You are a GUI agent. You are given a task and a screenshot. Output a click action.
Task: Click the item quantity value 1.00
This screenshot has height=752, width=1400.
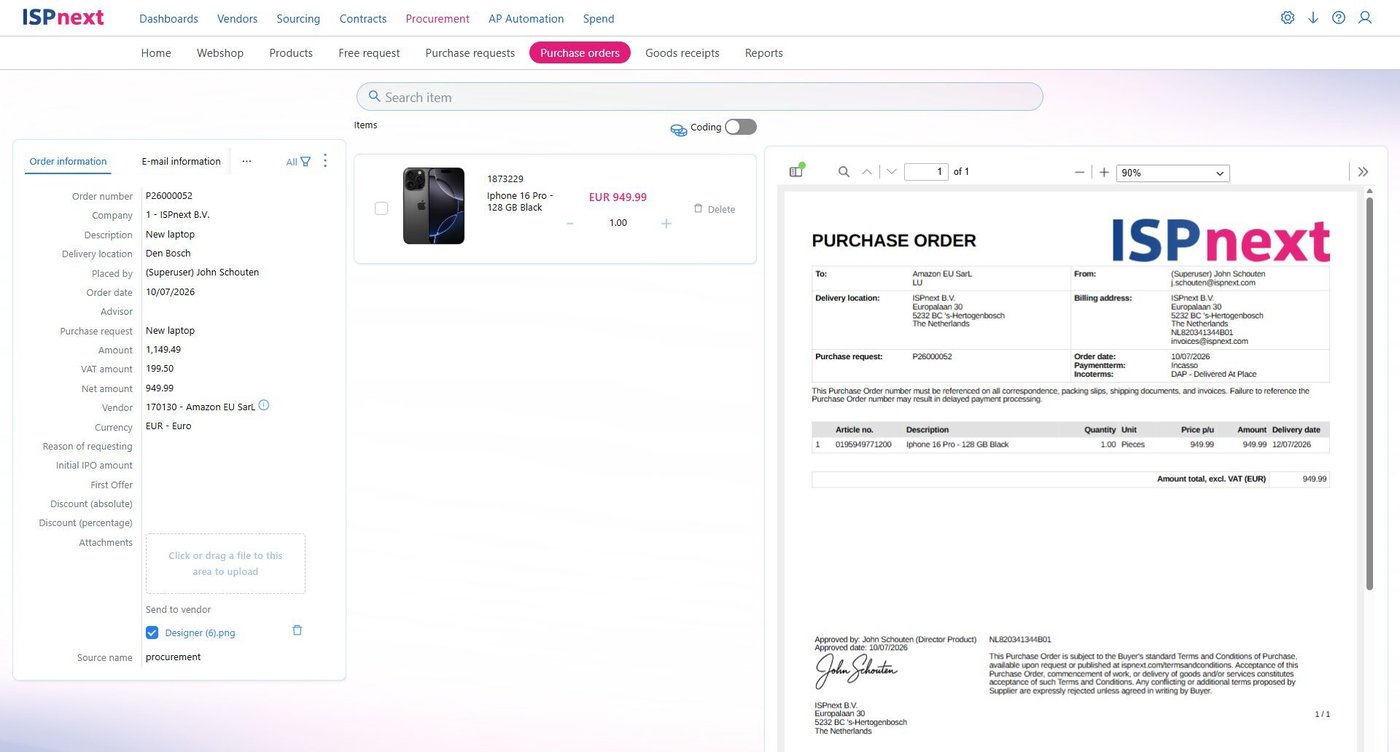click(618, 223)
